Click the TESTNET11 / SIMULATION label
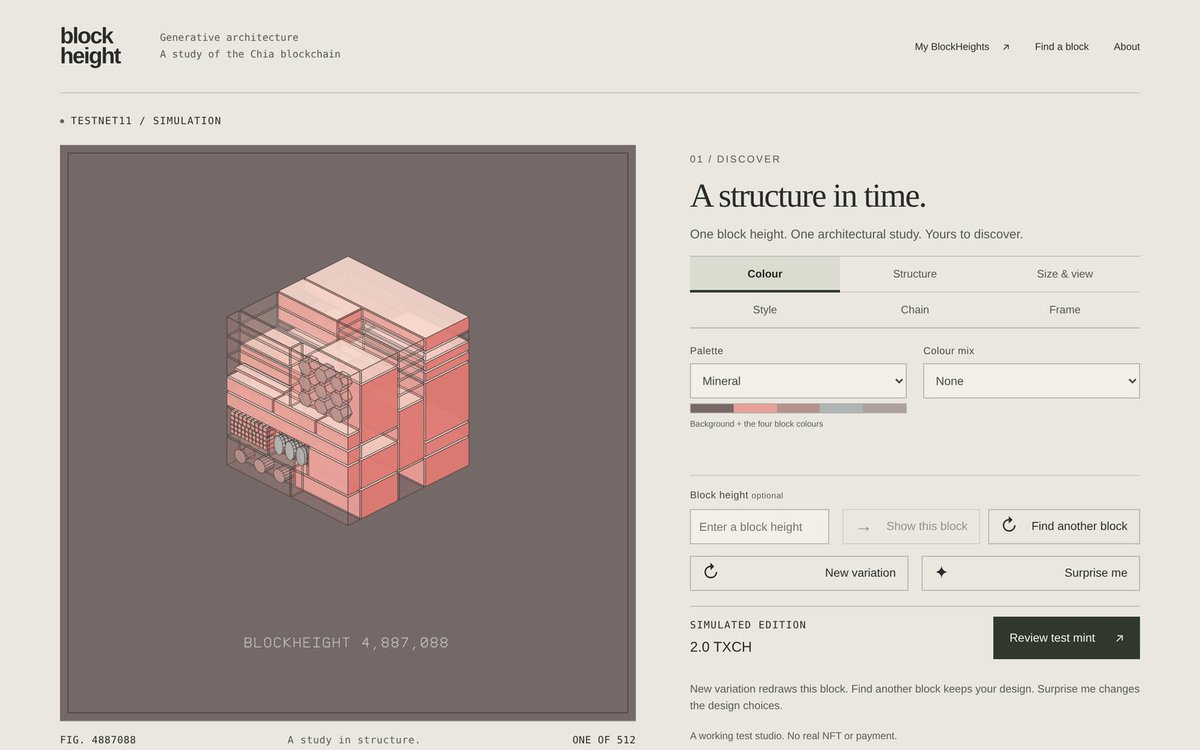1200x750 pixels. point(146,121)
